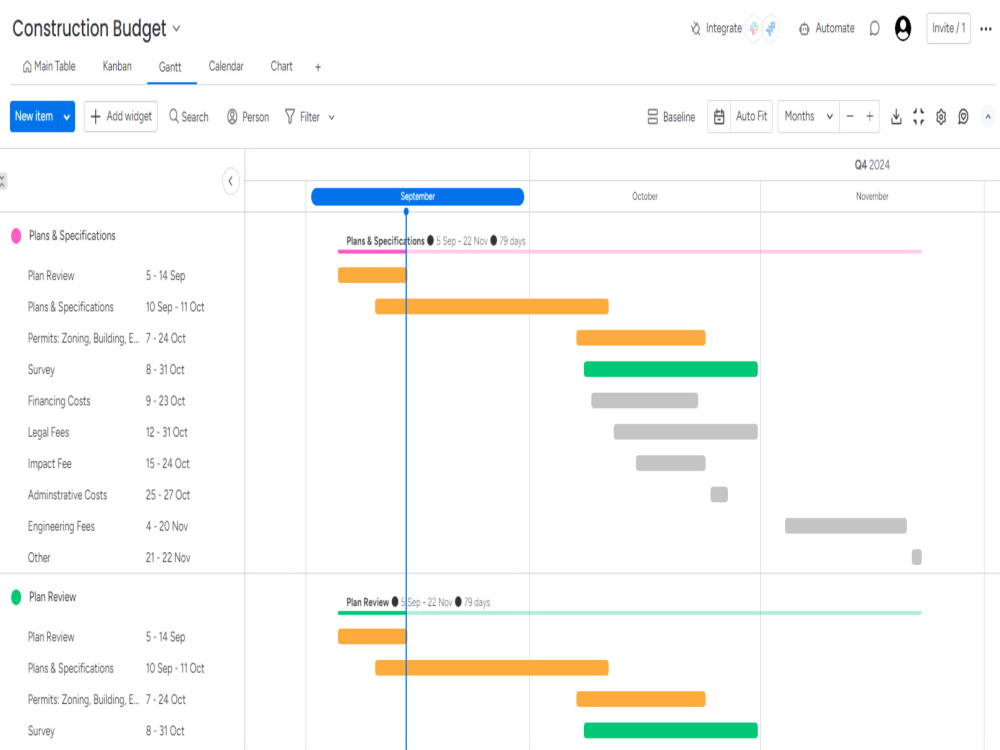Screen dimensions: 1000x750
Task: Click the small Adminstrative Costs bar
Action: coord(719,494)
